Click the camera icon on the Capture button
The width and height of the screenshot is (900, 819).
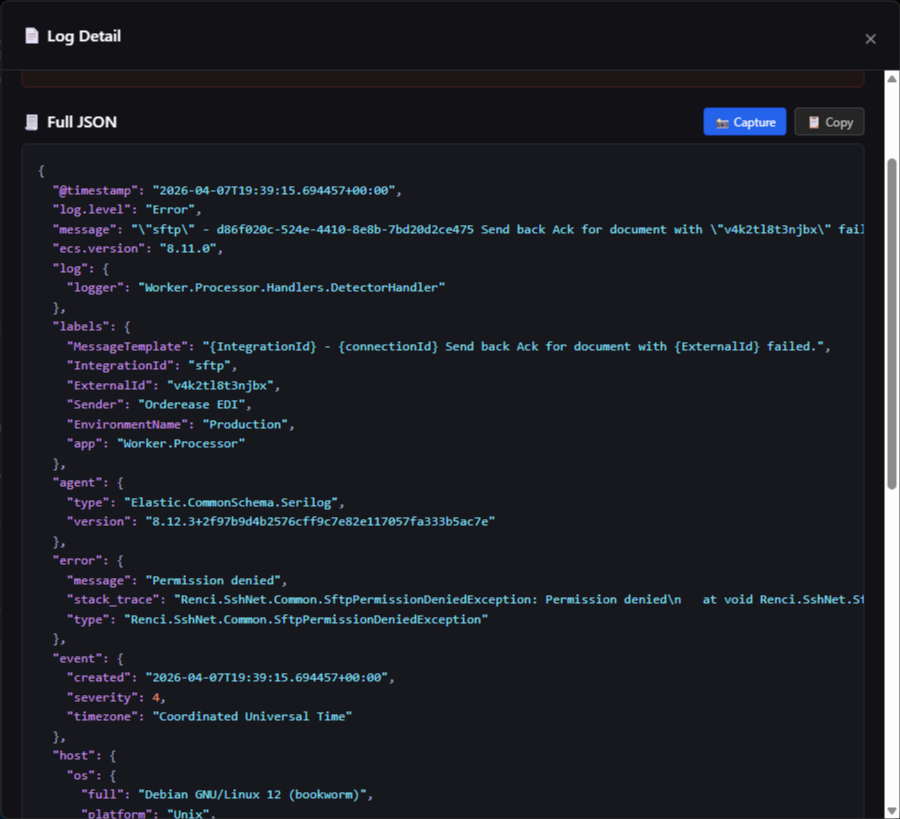point(722,123)
